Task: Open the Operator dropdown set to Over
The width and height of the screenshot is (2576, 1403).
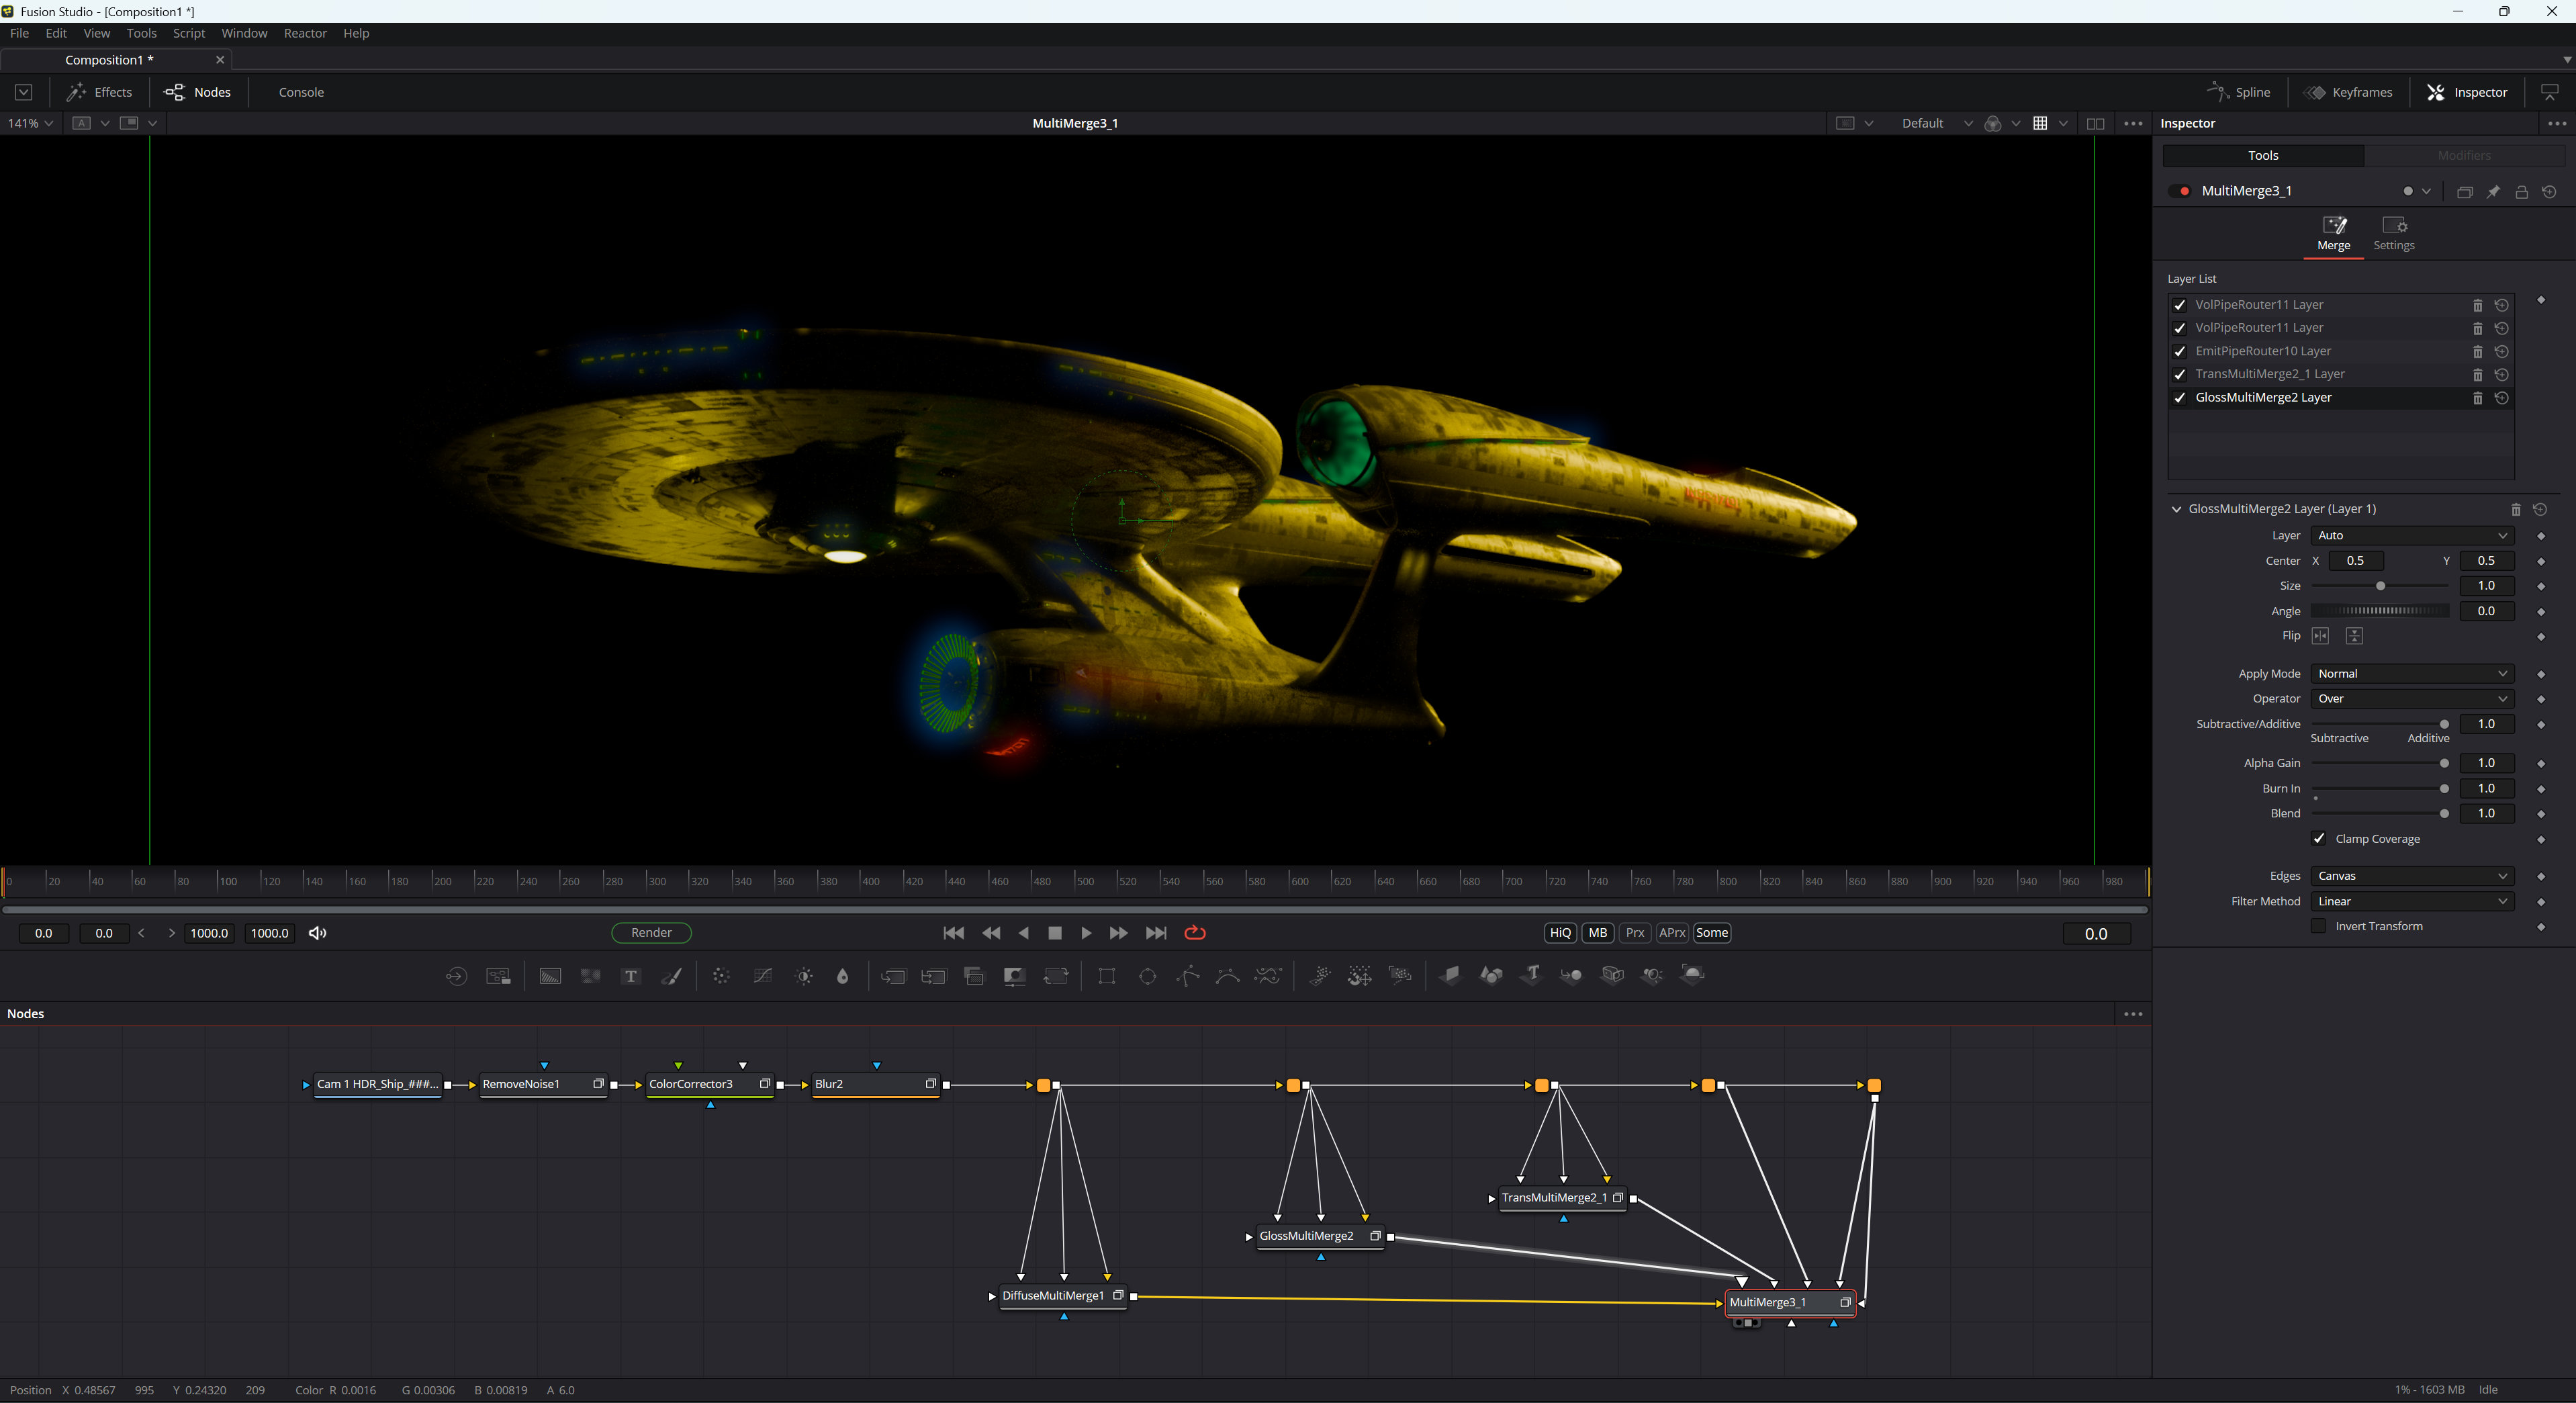Action: (x=2412, y=699)
